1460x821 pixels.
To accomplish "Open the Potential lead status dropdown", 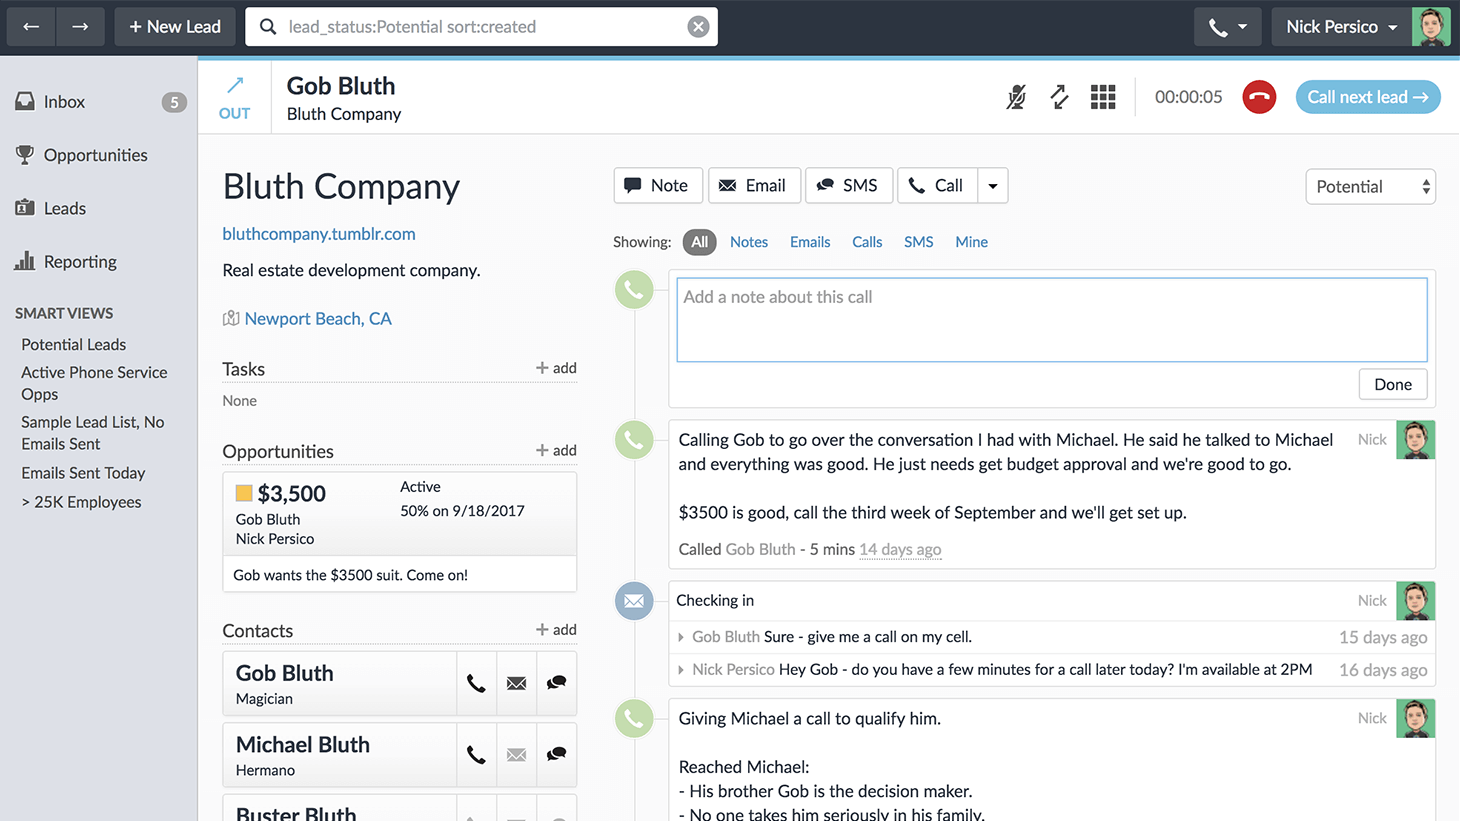I will [1370, 187].
